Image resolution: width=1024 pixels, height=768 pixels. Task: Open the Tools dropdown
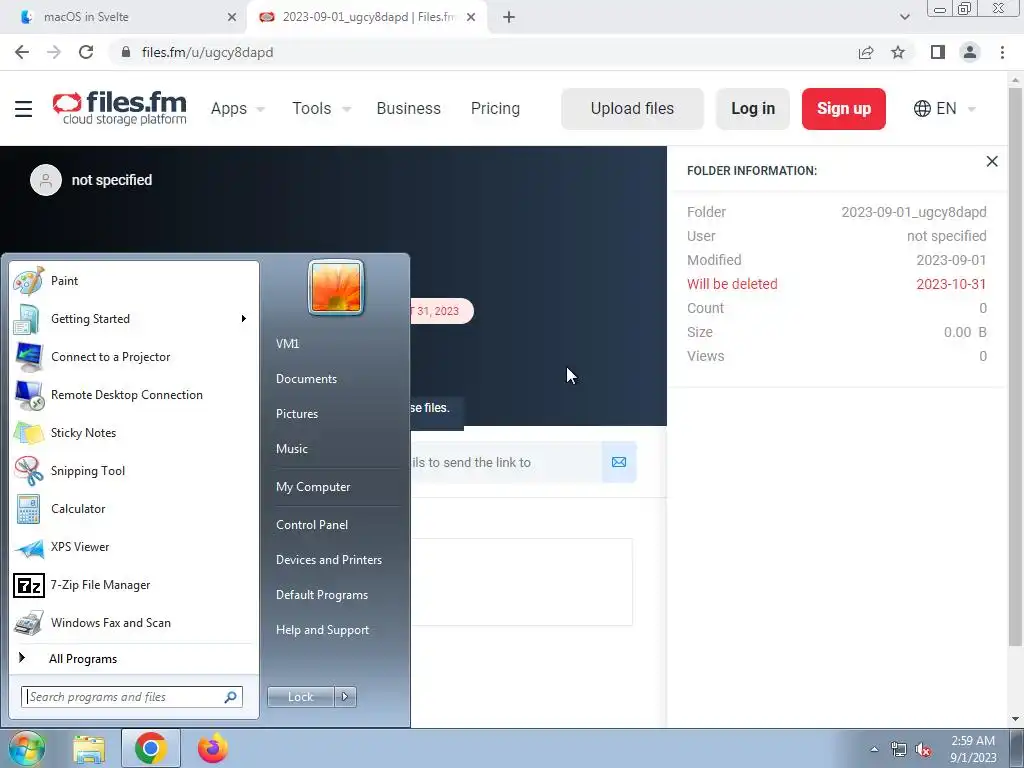pyautogui.click(x=321, y=108)
